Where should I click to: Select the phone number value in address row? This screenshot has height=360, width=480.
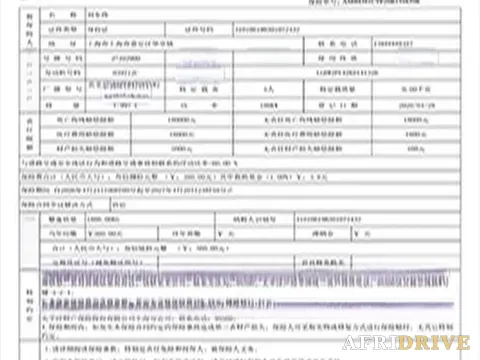(x=393, y=44)
